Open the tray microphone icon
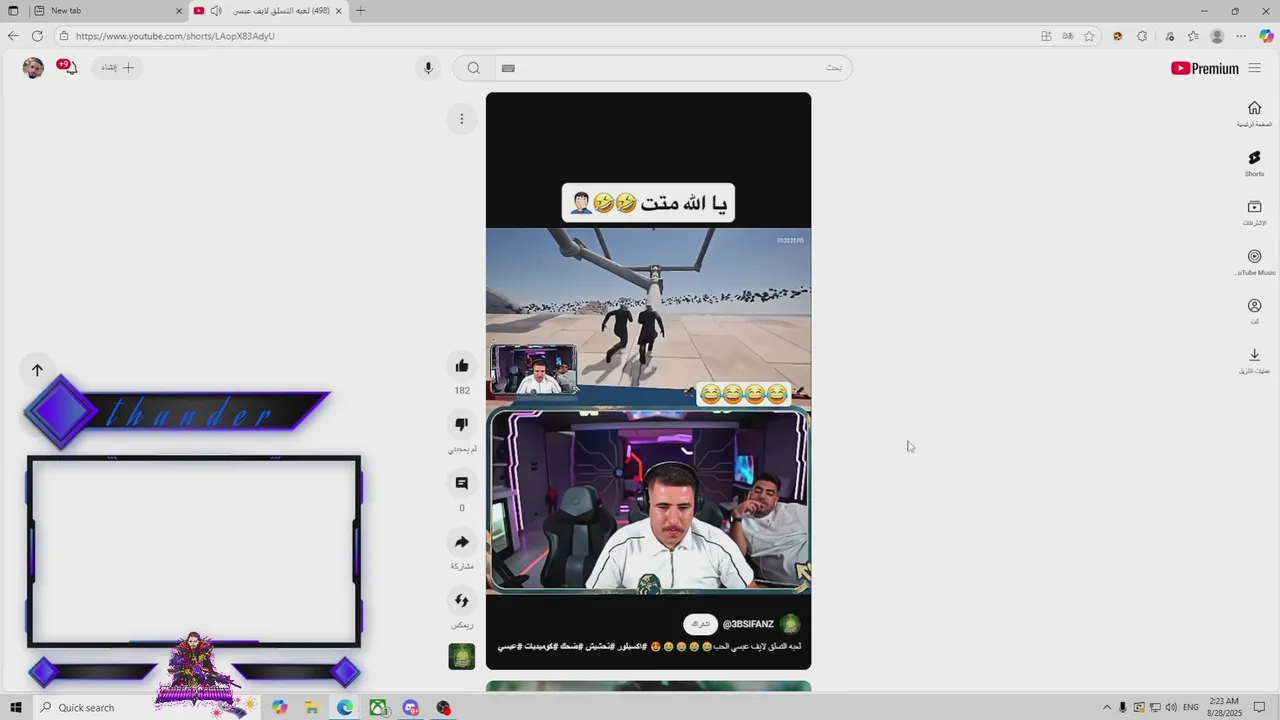The width and height of the screenshot is (1280, 720). click(x=1123, y=708)
